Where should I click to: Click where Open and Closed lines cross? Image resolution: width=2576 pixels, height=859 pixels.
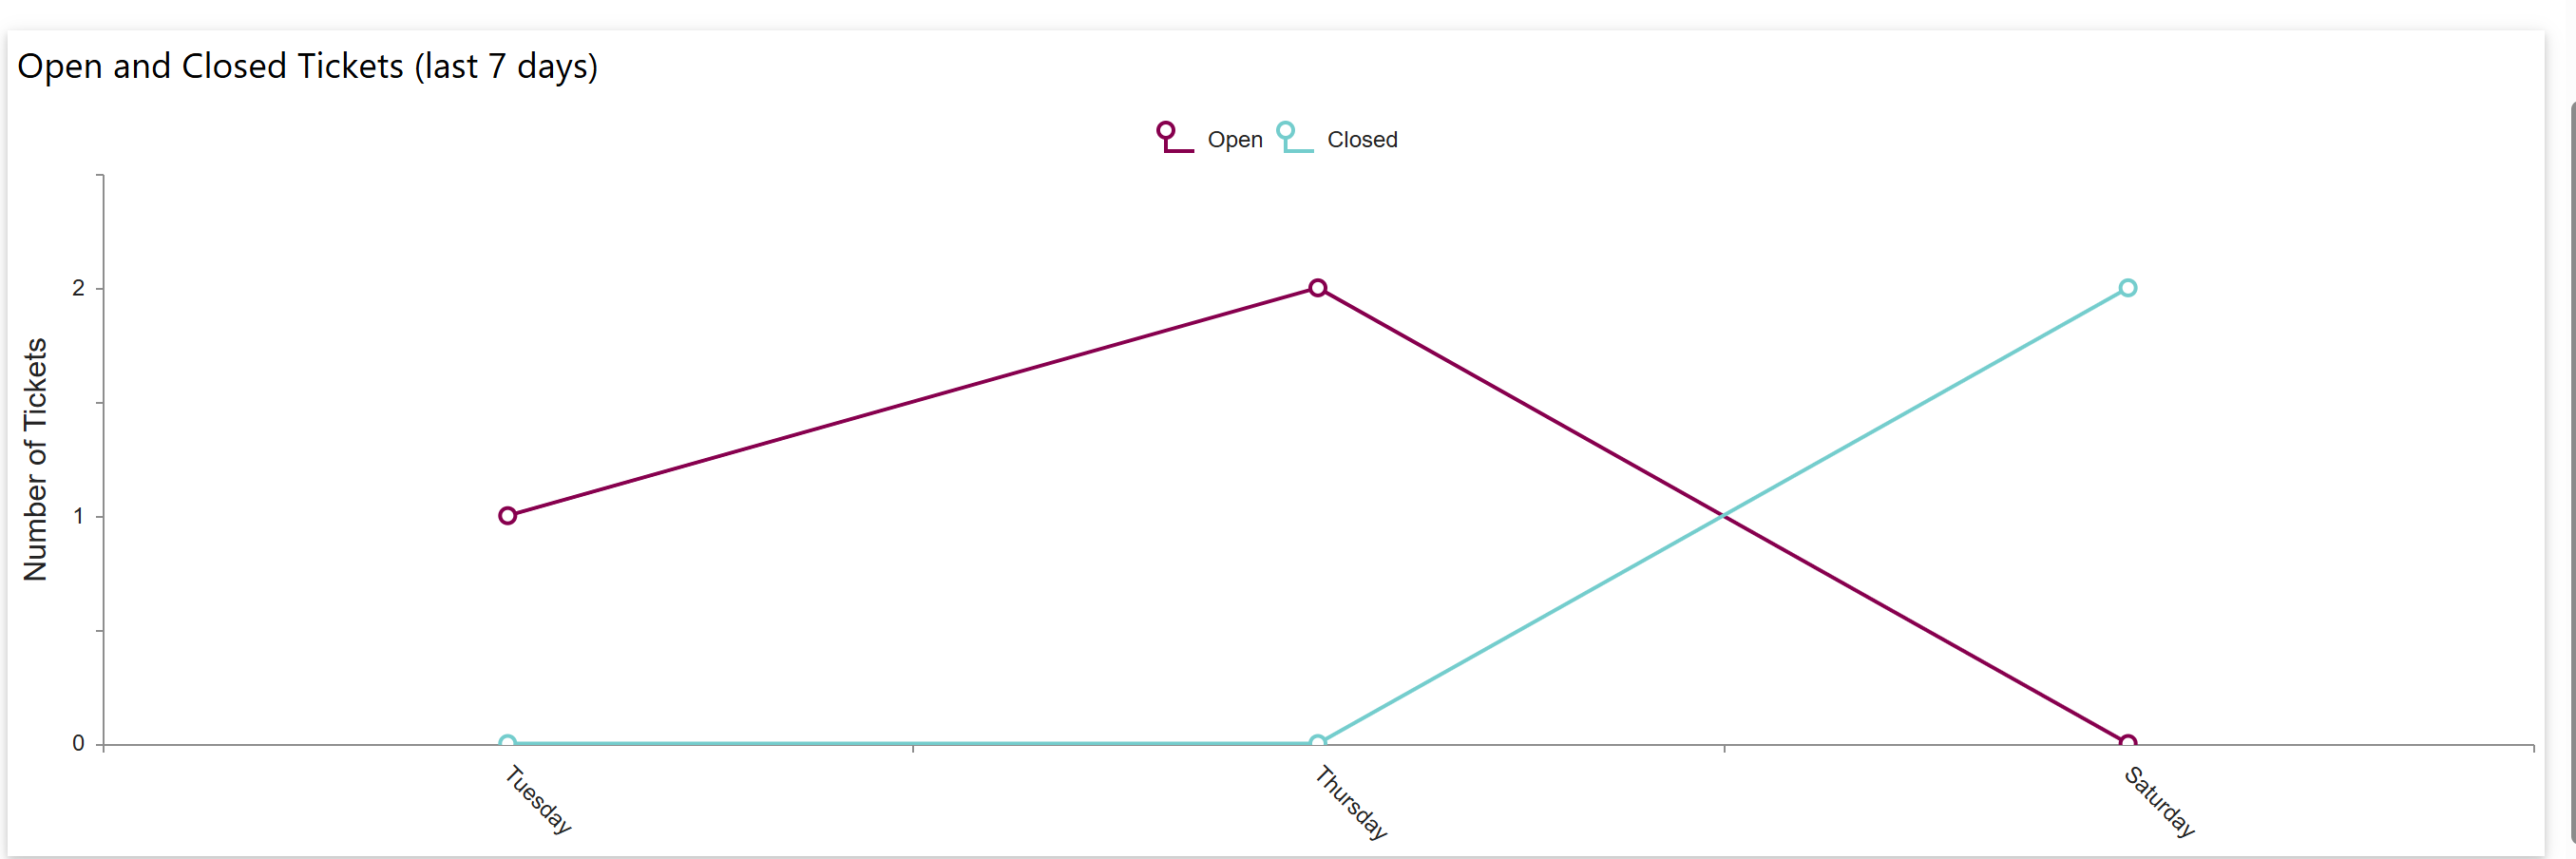click(1722, 515)
